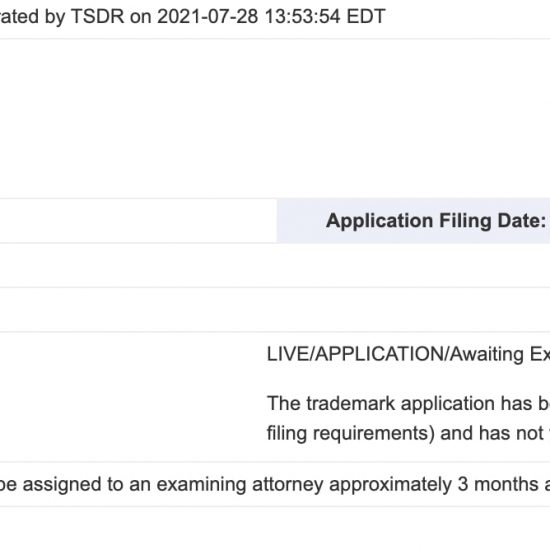
Task: Select the 2021-07-28 date in the header
Action: tap(208, 16)
